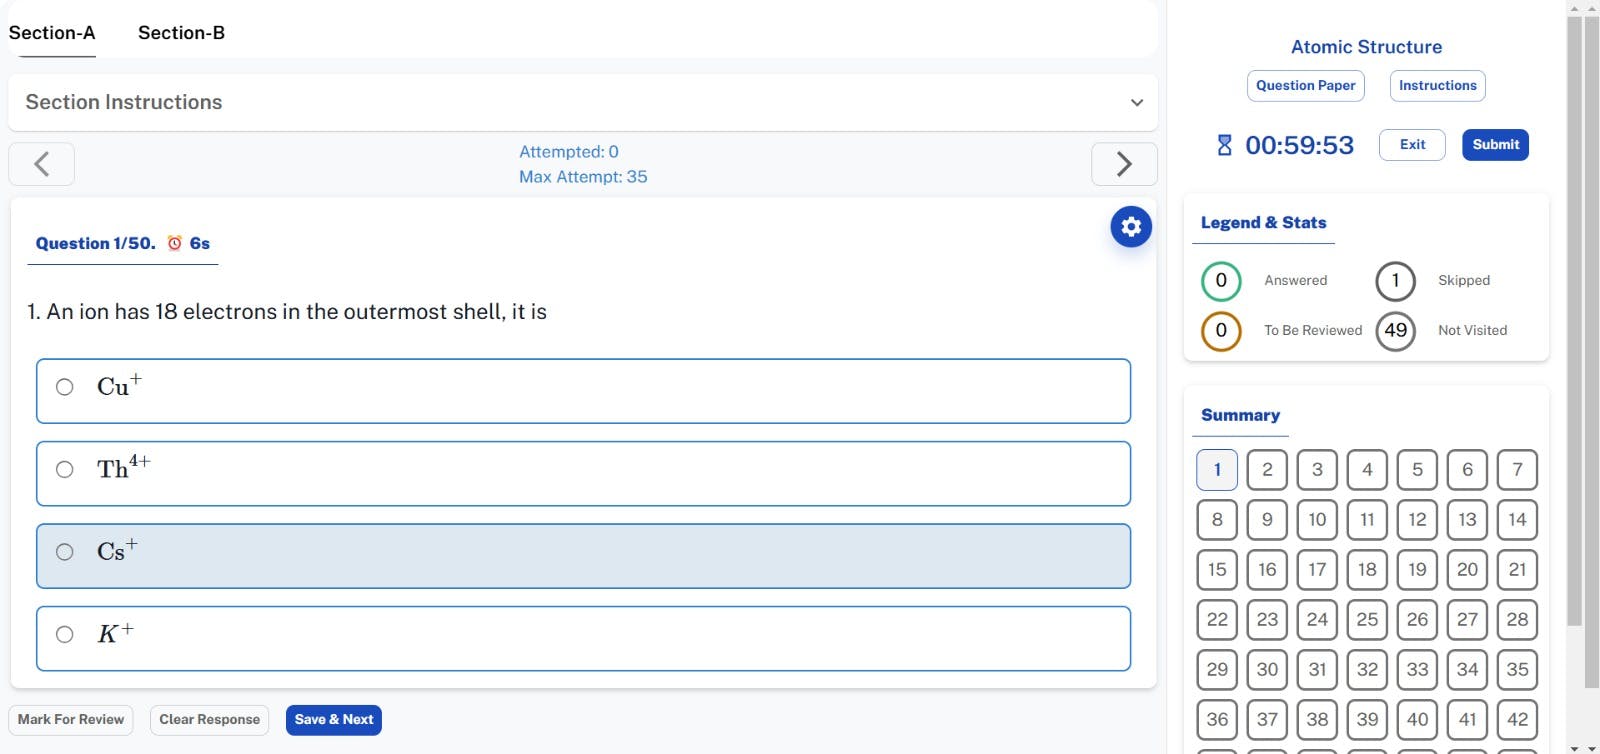Click the alarm clock icon beside 6s
This screenshot has height=754, width=1600.
(175, 243)
